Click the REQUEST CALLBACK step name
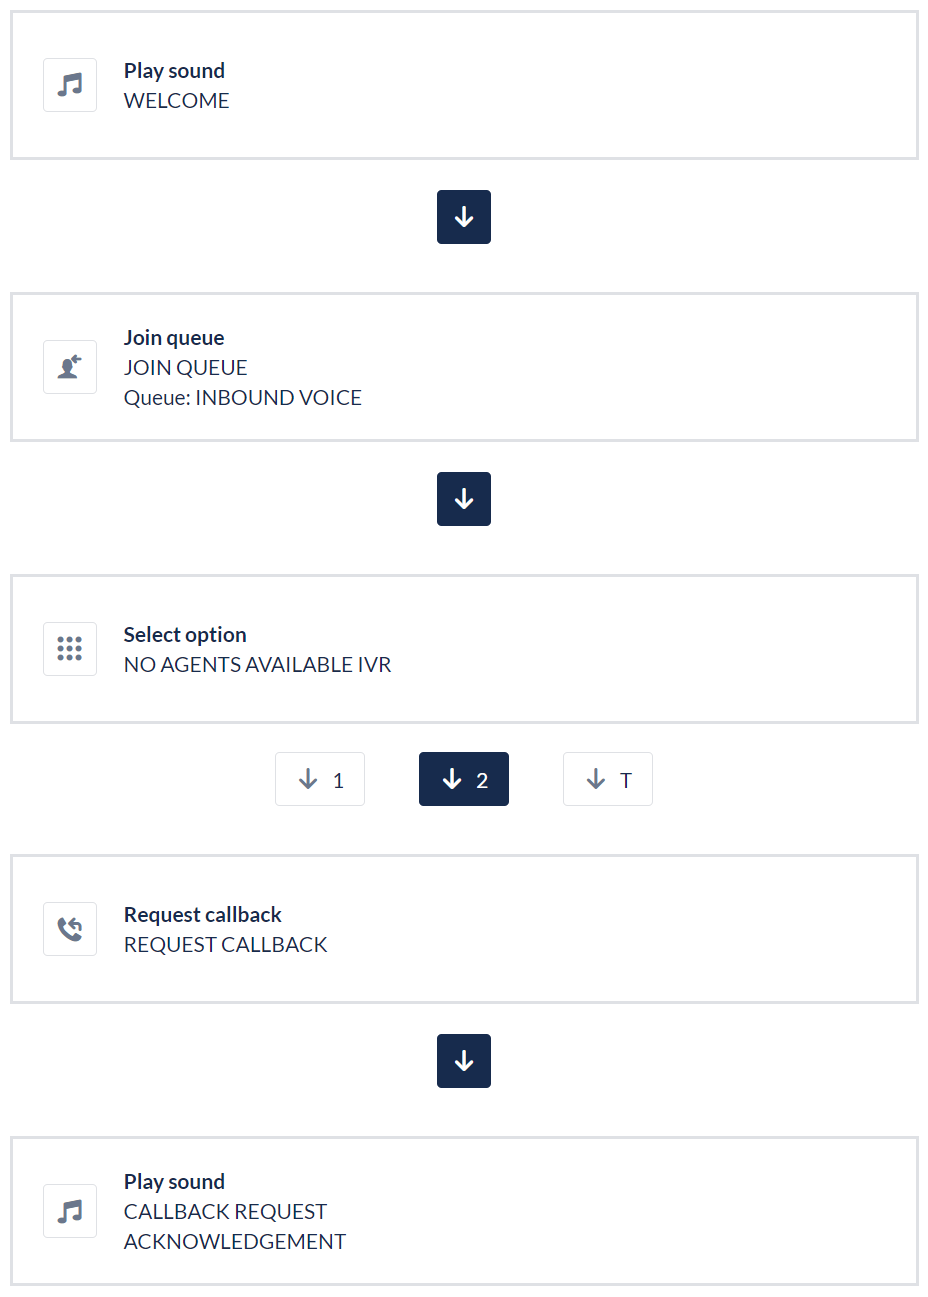 coord(226,945)
